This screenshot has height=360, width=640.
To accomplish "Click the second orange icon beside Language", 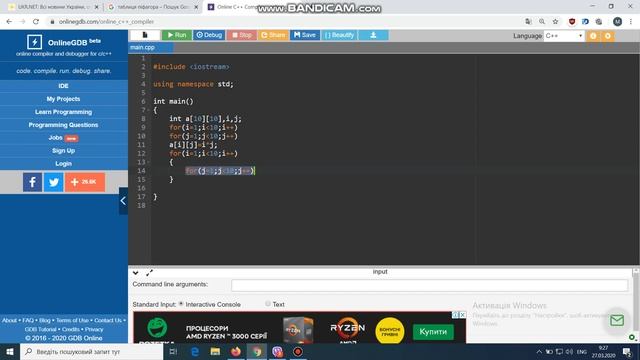I will tap(608, 36).
